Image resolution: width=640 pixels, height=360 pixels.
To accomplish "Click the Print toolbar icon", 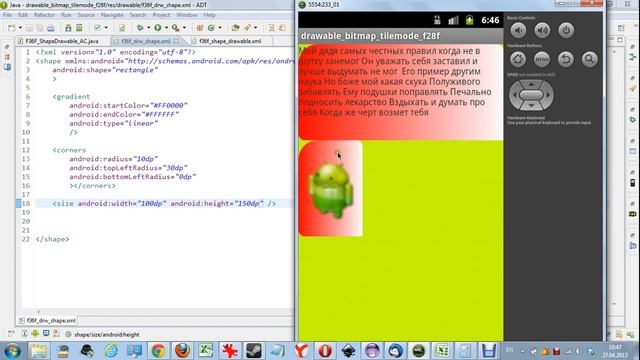I will click(51, 28).
